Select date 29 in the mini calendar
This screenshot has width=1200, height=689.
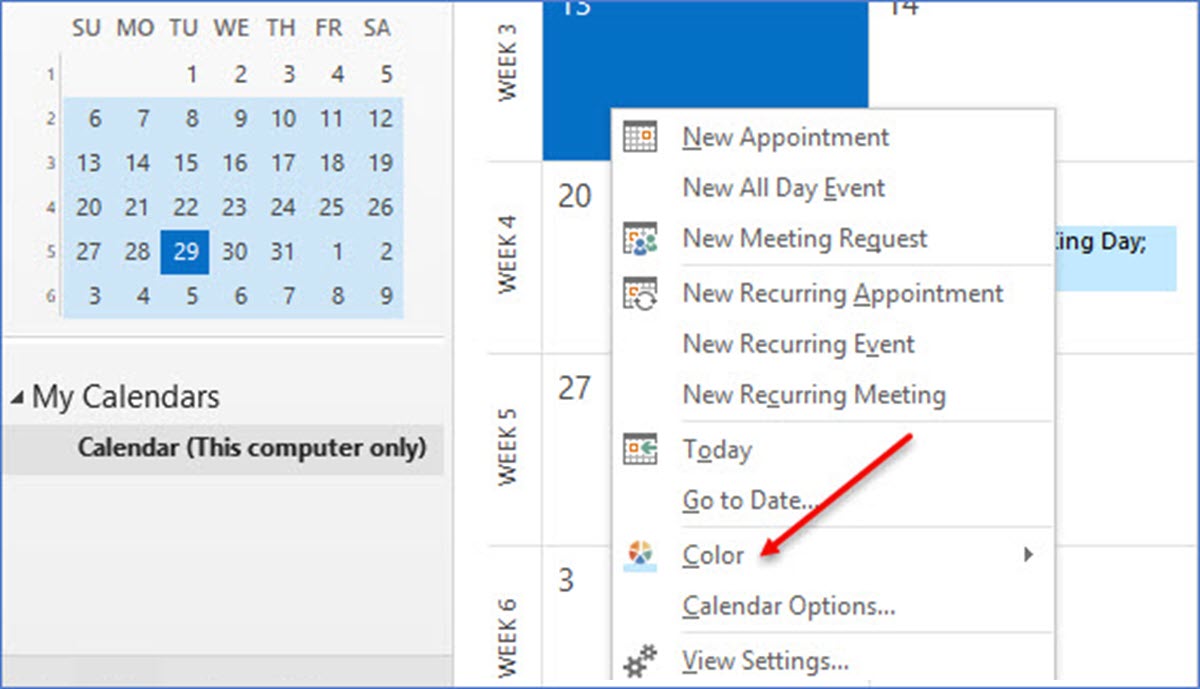point(184,253)
